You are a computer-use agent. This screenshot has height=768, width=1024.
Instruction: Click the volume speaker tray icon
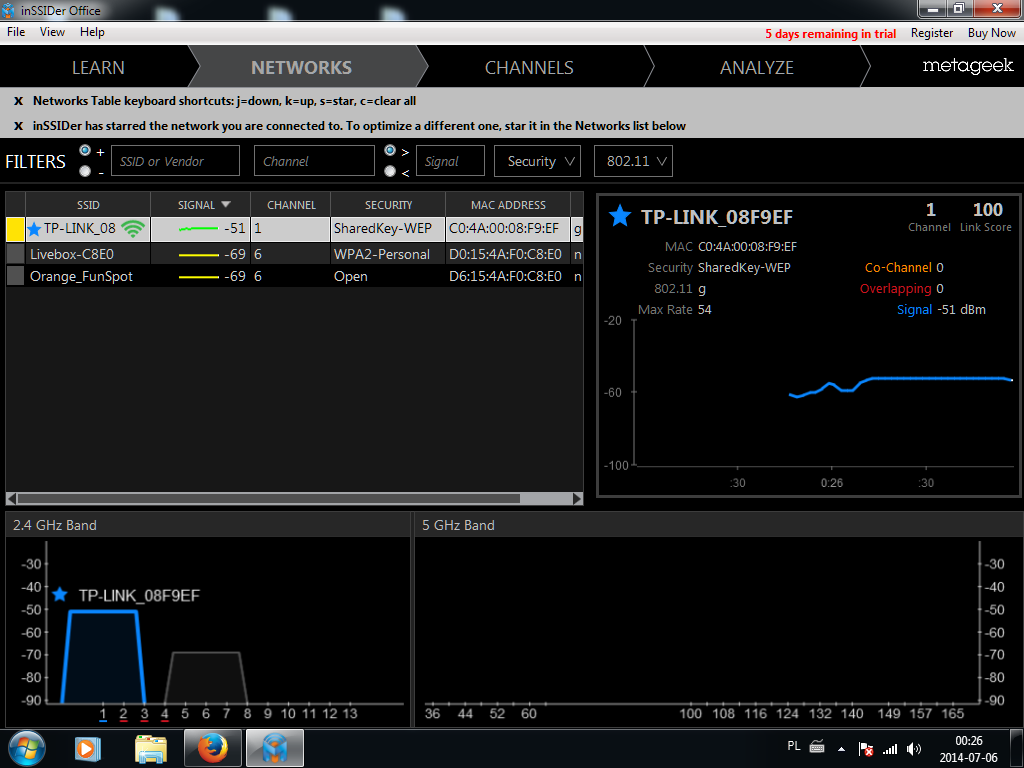[914, 749]
